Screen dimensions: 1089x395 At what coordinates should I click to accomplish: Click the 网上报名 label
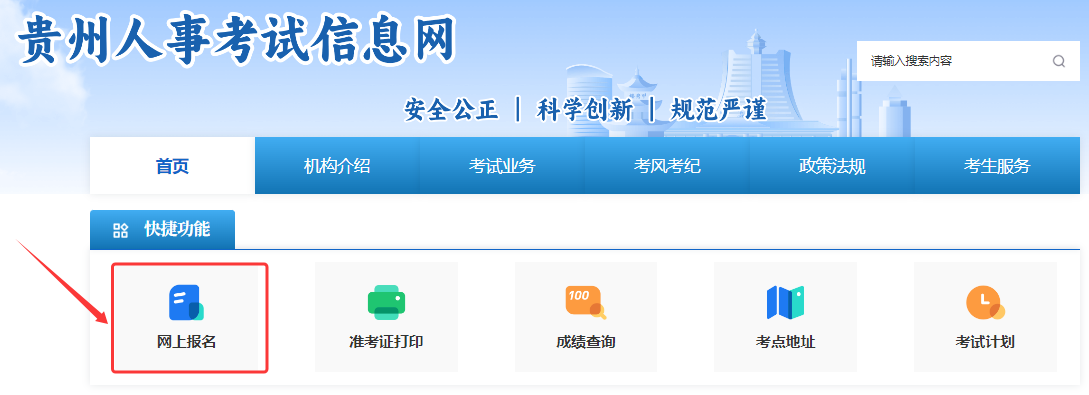(186, 342)
